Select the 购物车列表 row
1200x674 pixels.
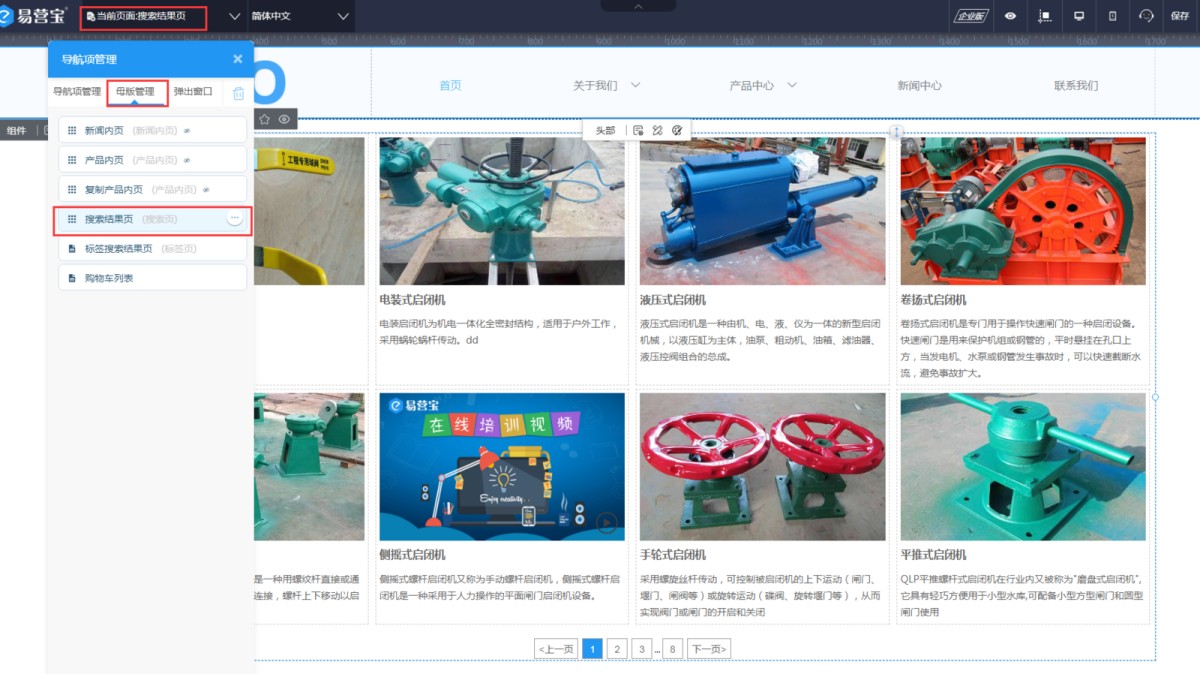[x=152, y=278]
